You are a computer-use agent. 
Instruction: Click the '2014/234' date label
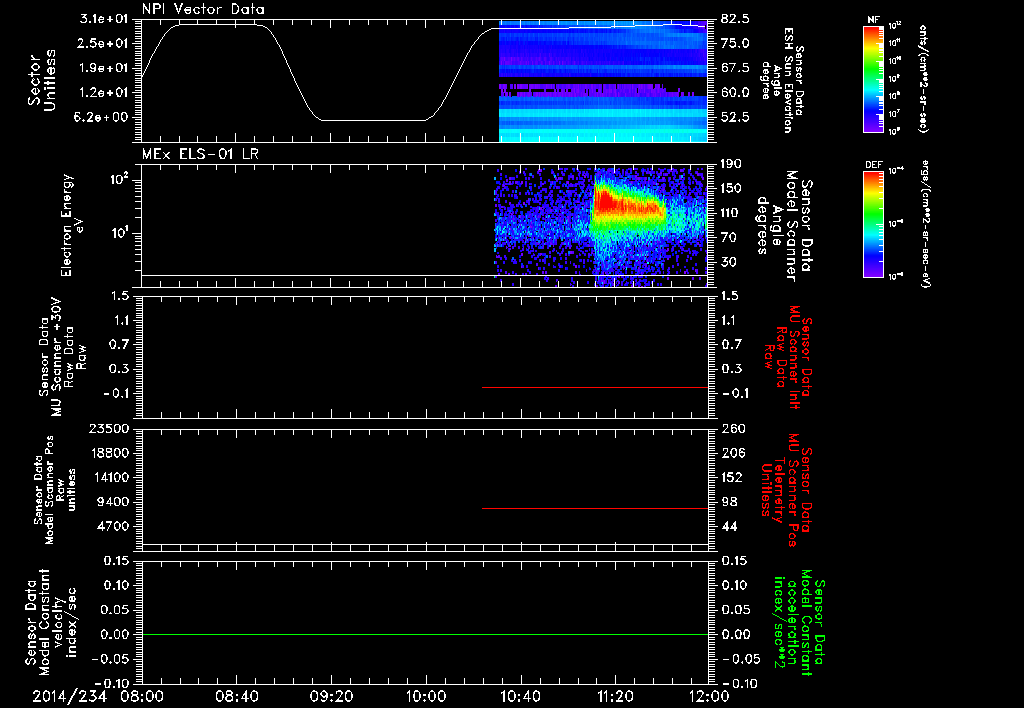(x=69, y=697)
